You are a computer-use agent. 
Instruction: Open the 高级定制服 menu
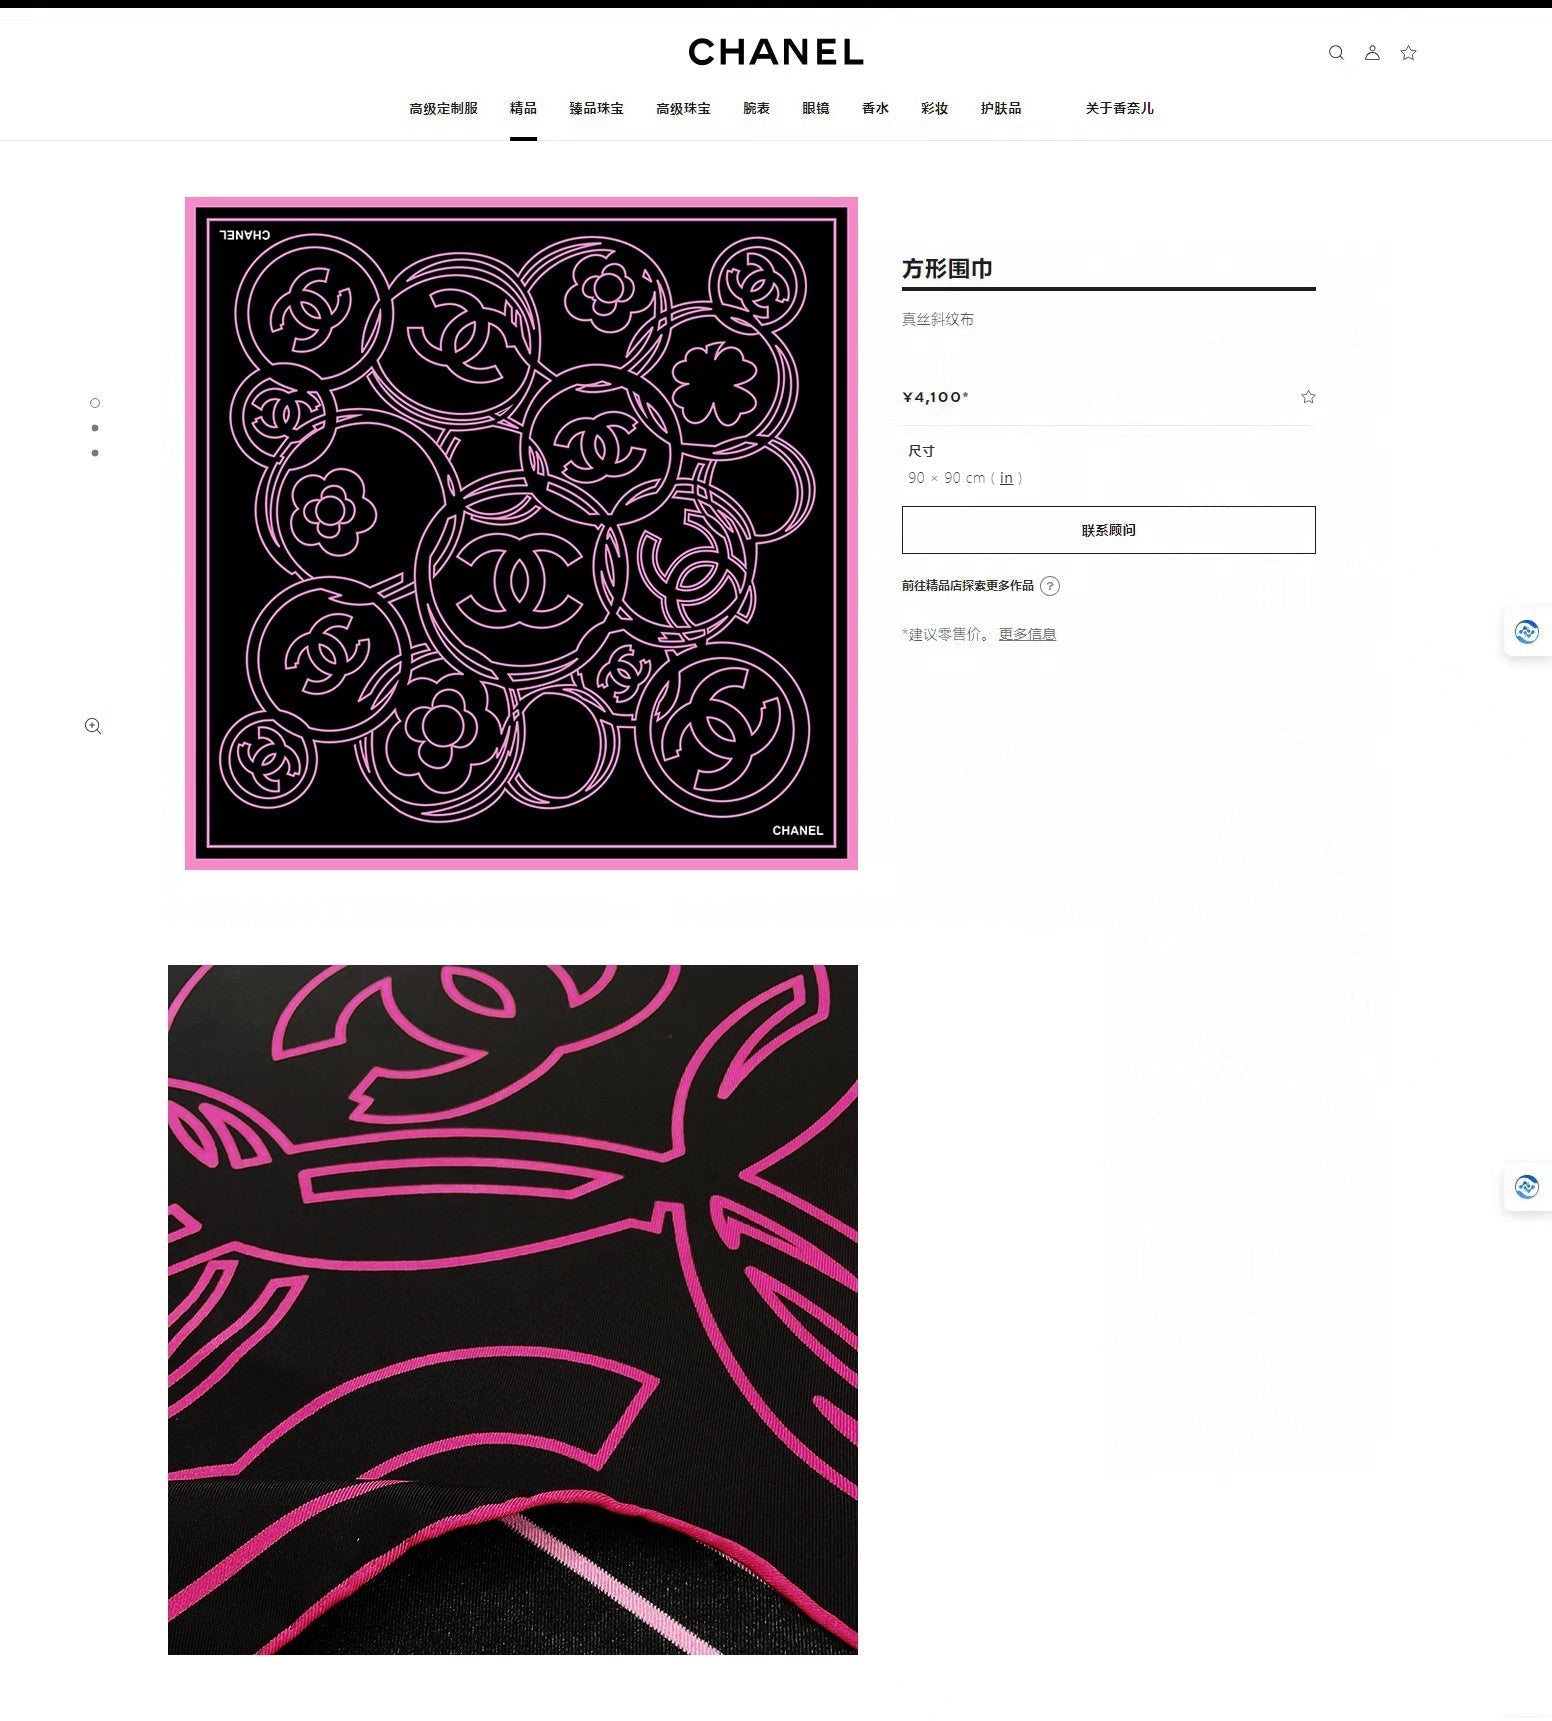443,108
